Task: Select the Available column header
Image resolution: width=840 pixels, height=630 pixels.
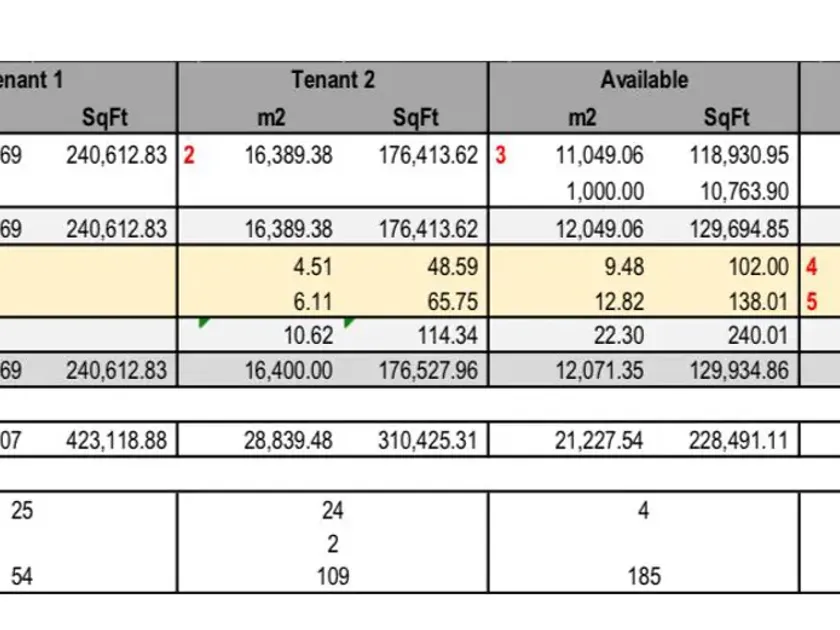Action: point(644,80)
